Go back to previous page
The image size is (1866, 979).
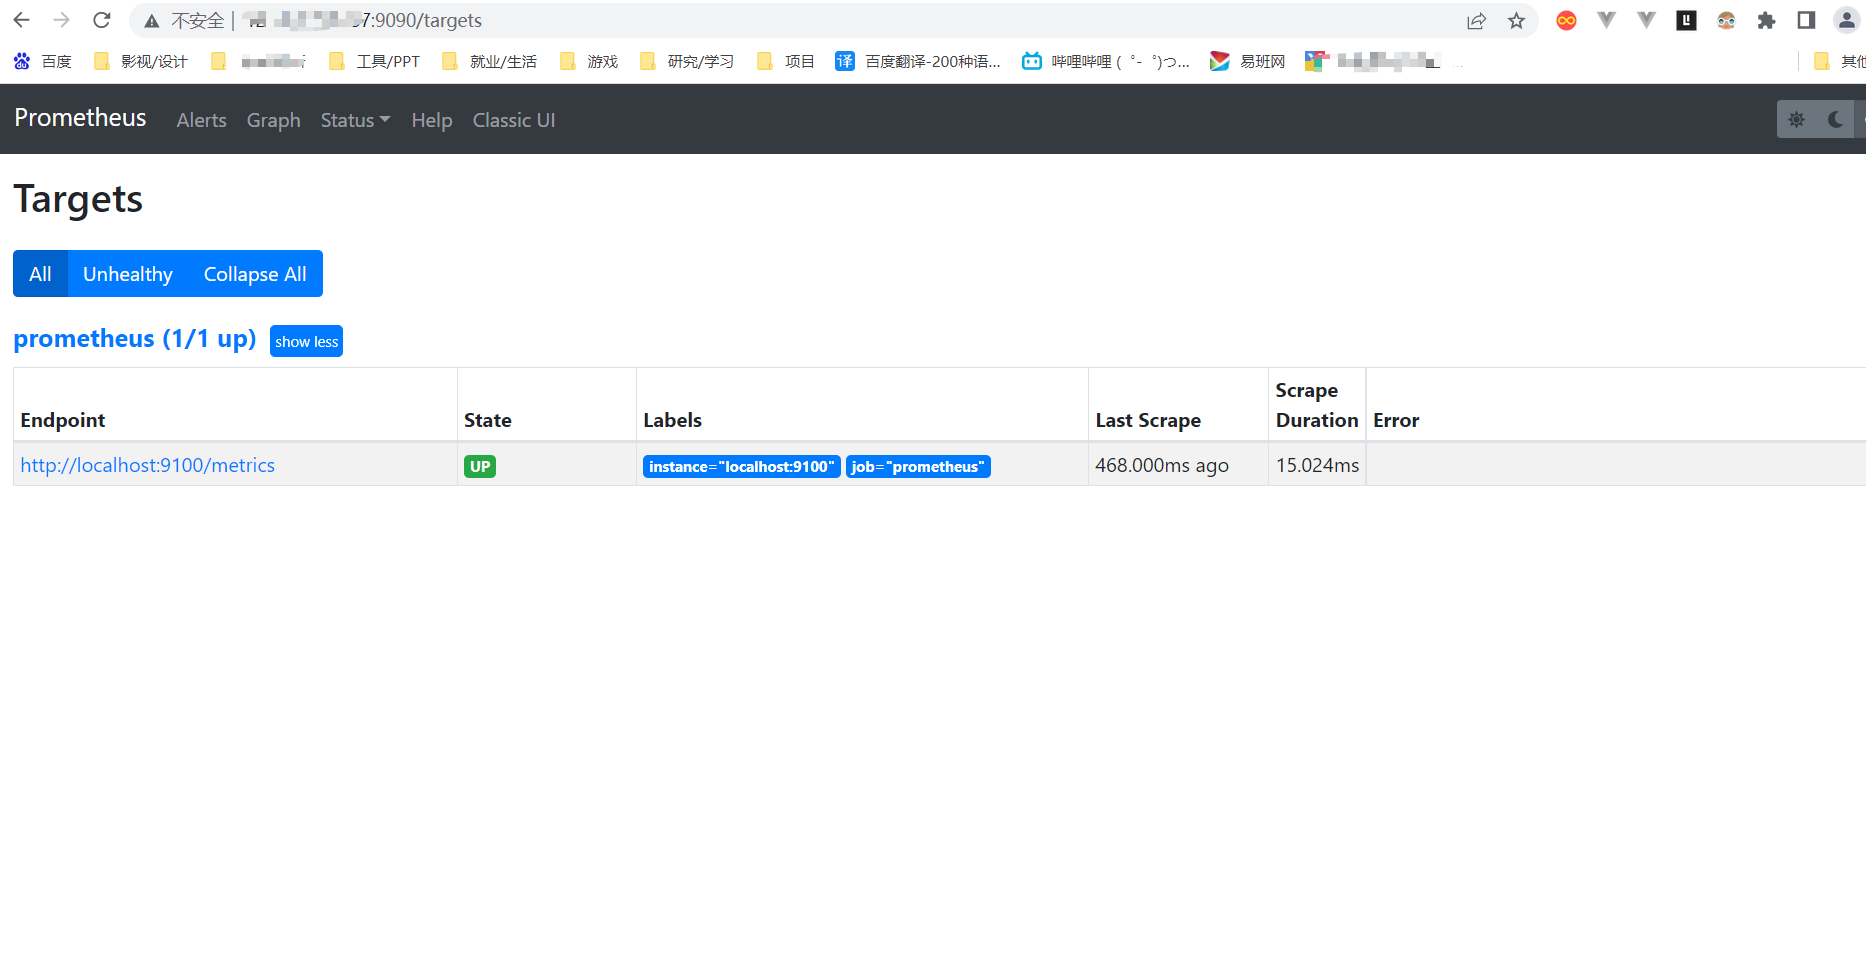click(22, 20)
